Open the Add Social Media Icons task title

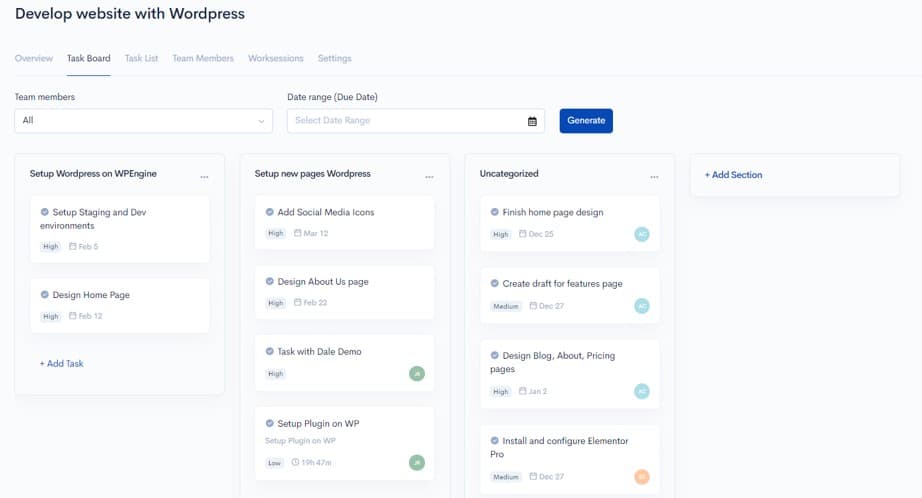coord(326,212)
